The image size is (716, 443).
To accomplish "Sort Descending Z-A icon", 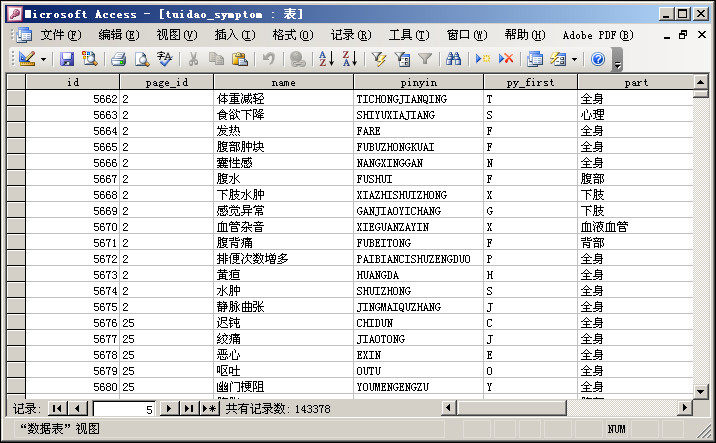I will point(350,58).
